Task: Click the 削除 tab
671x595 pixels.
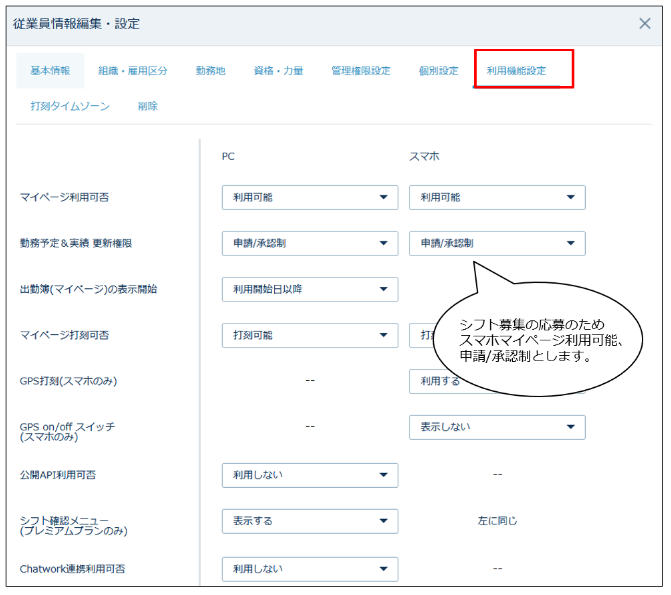Action: [148, 106]
